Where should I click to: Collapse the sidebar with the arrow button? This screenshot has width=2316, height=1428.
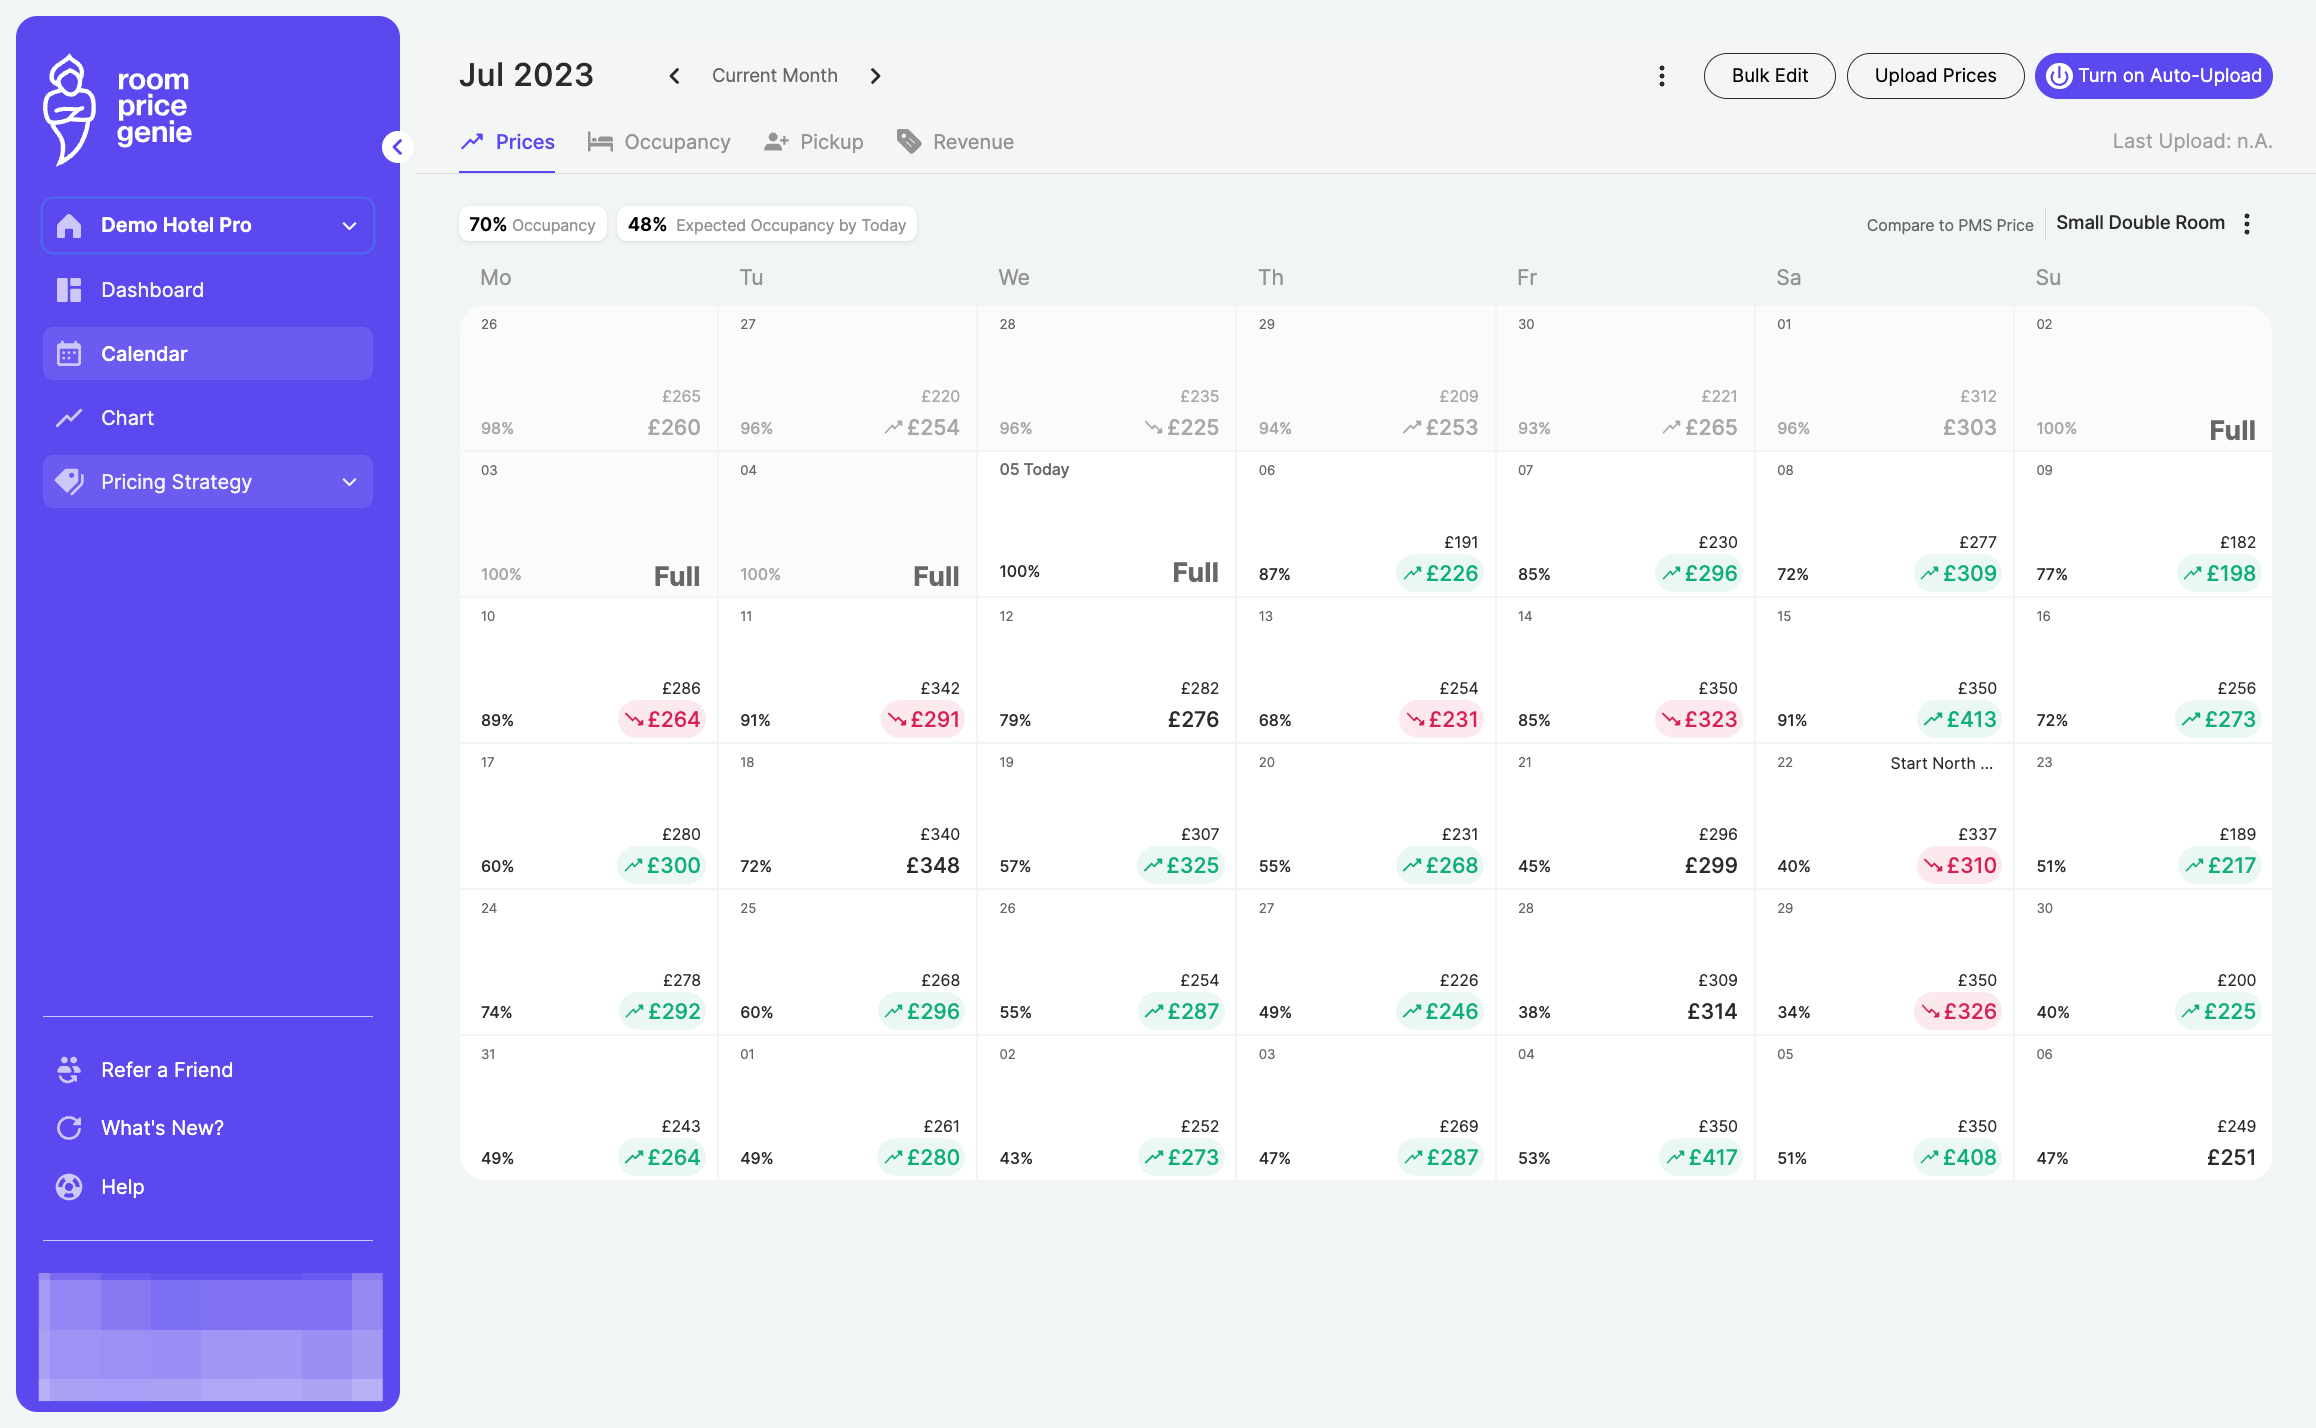[397, 147]
